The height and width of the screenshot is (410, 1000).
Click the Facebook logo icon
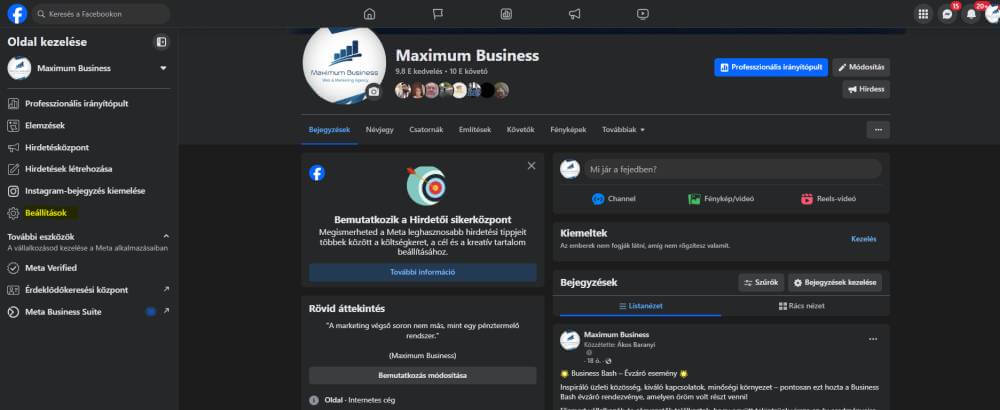[x=17, y=13]
